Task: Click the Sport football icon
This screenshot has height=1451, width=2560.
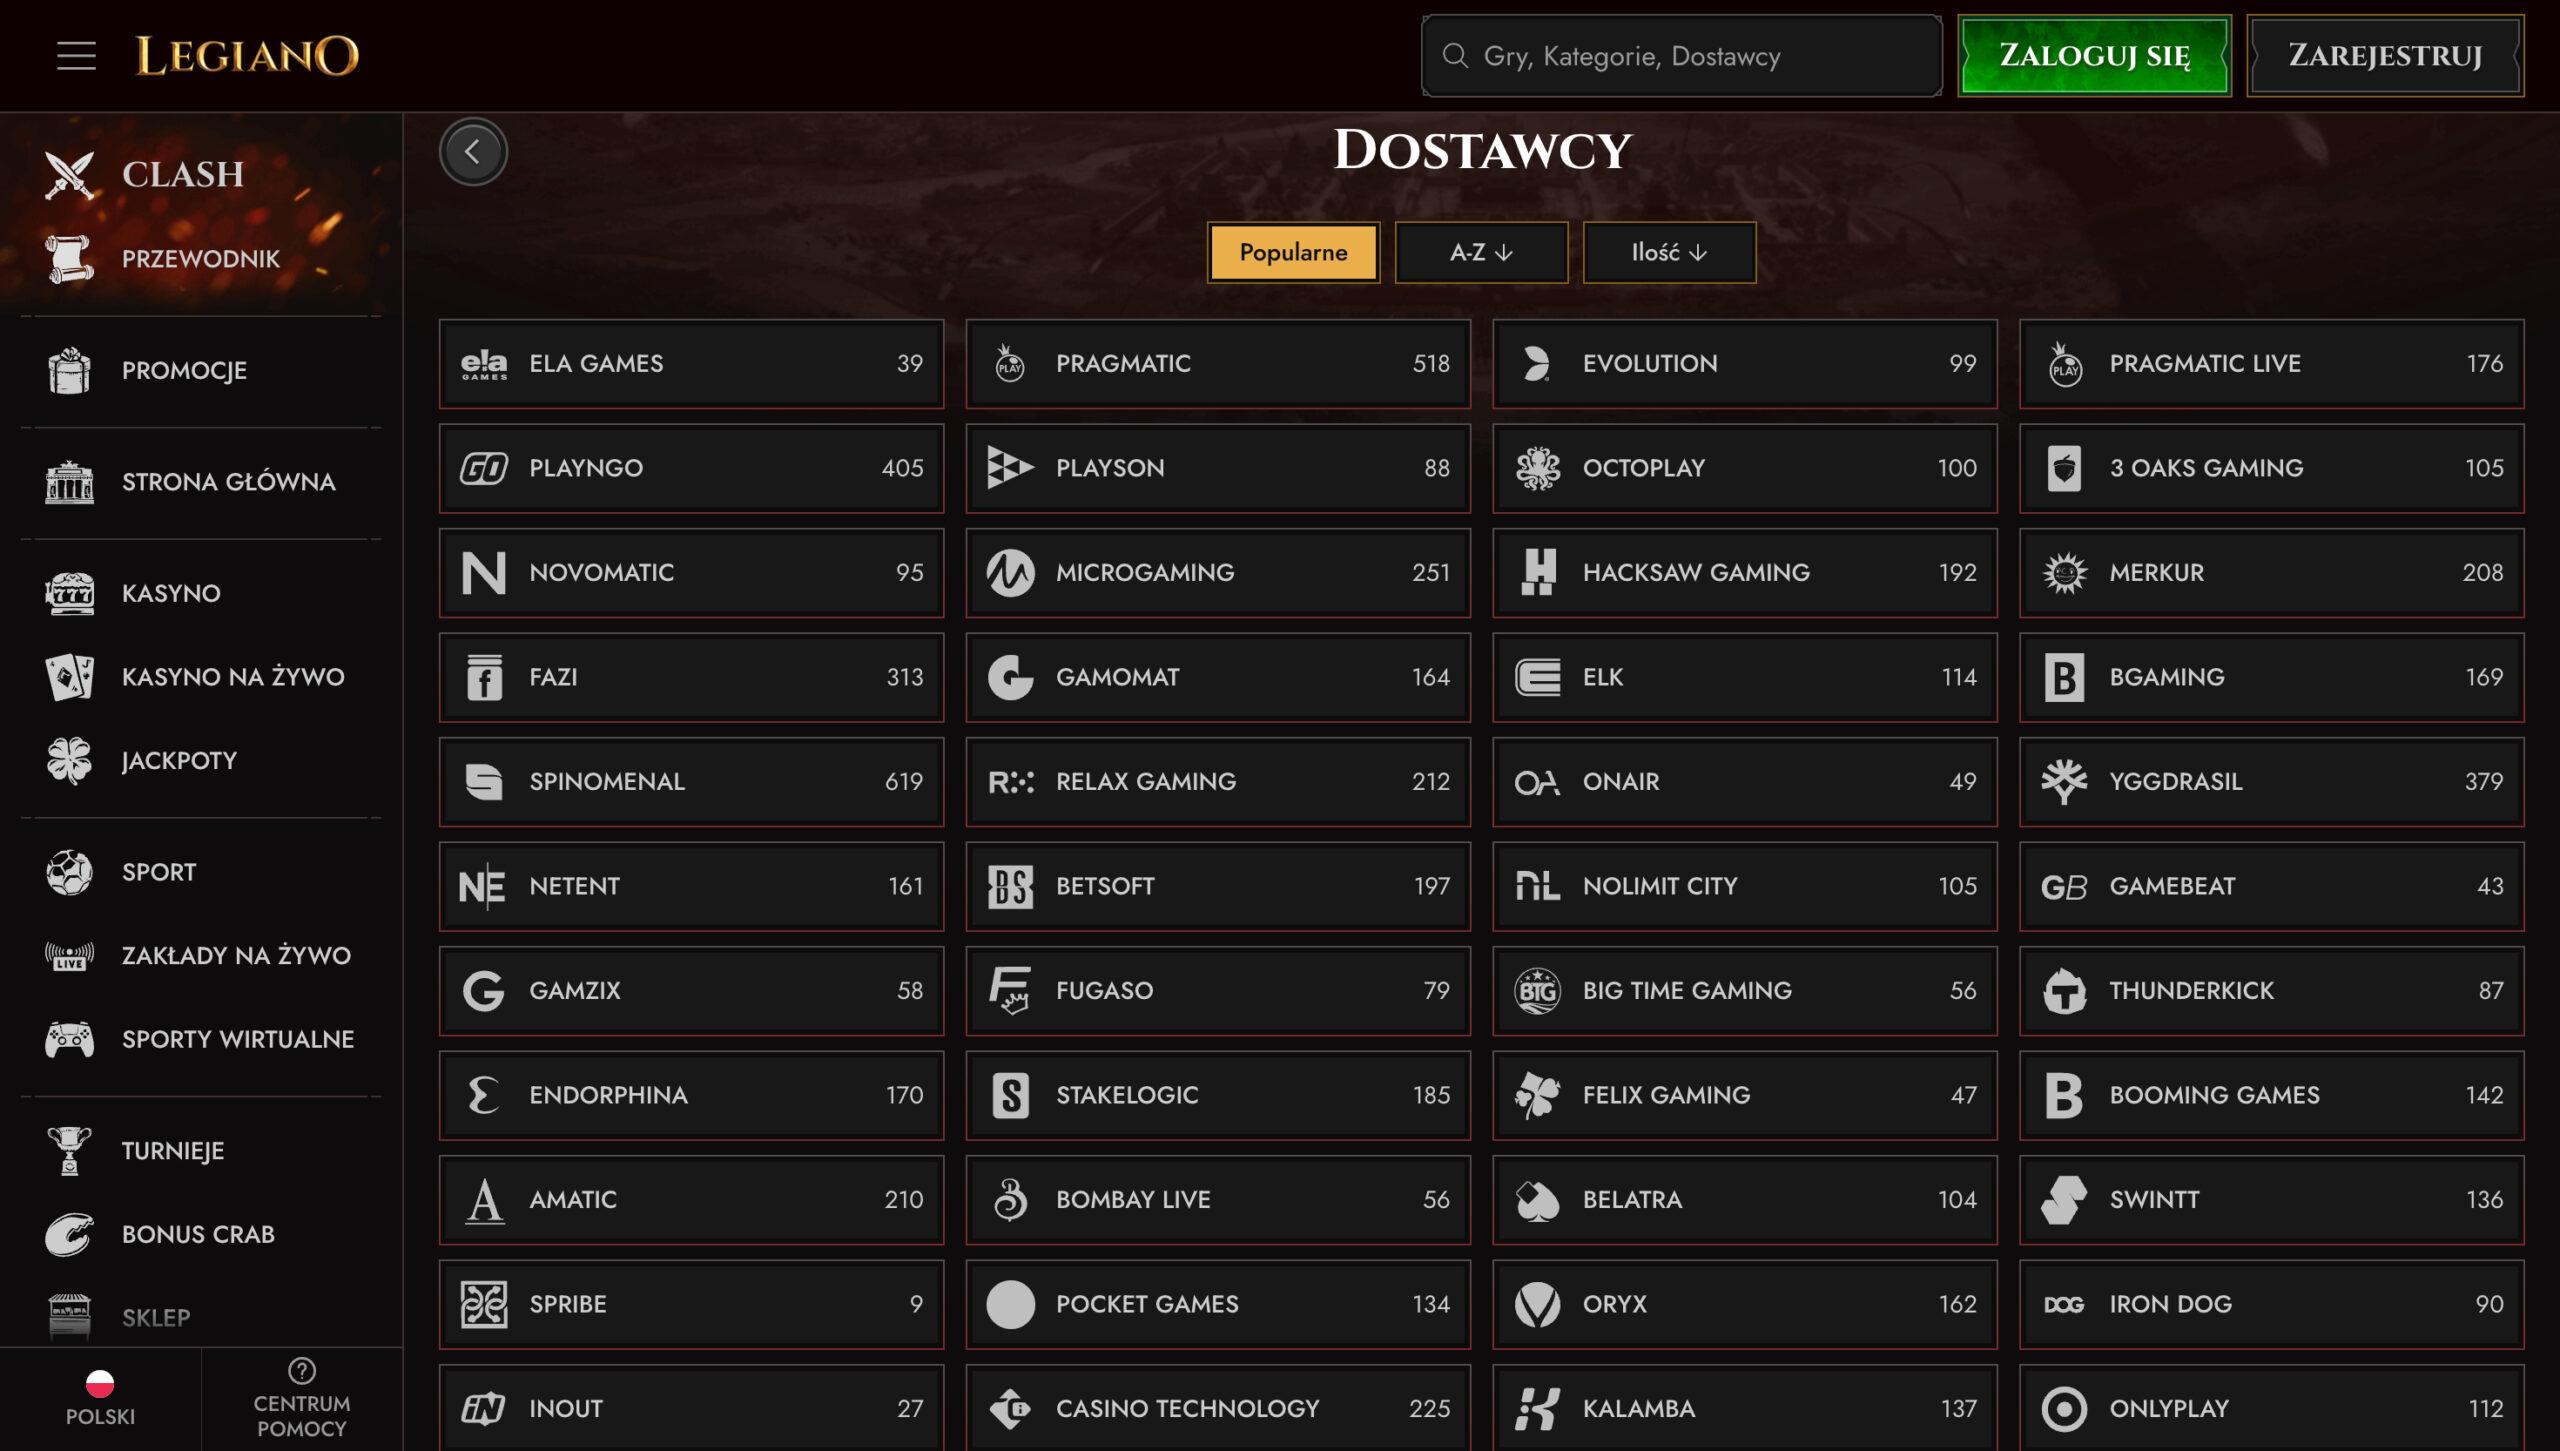Action: (69, 872)
